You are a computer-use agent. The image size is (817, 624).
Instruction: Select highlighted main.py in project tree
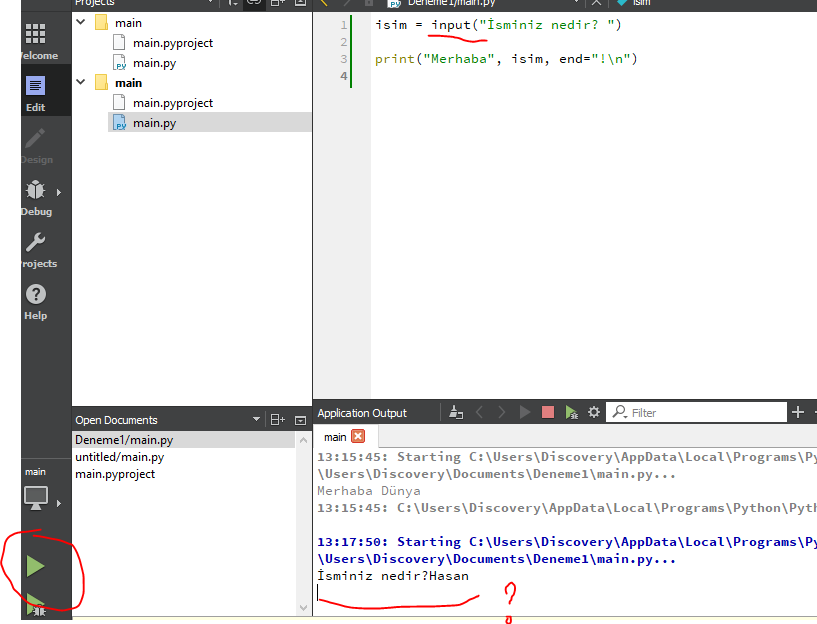[x=209, y=122]
